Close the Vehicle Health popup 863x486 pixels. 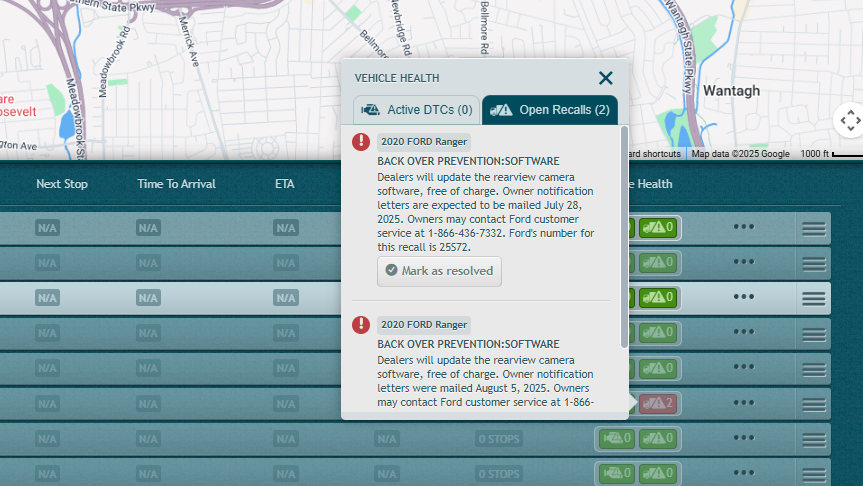(605, 78)
